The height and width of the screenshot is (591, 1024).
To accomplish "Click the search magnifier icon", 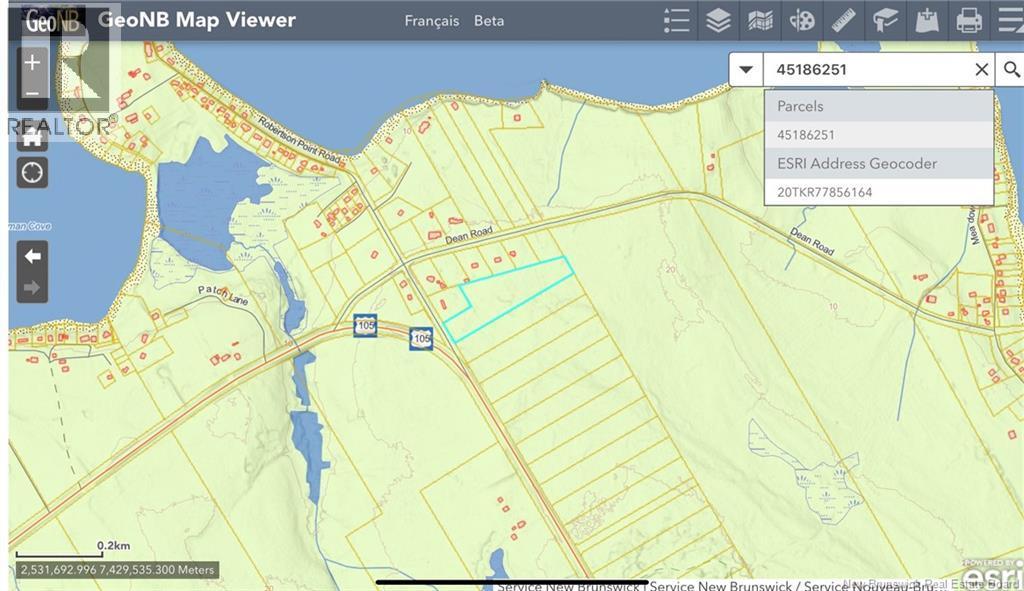I will click(1011, 69).
